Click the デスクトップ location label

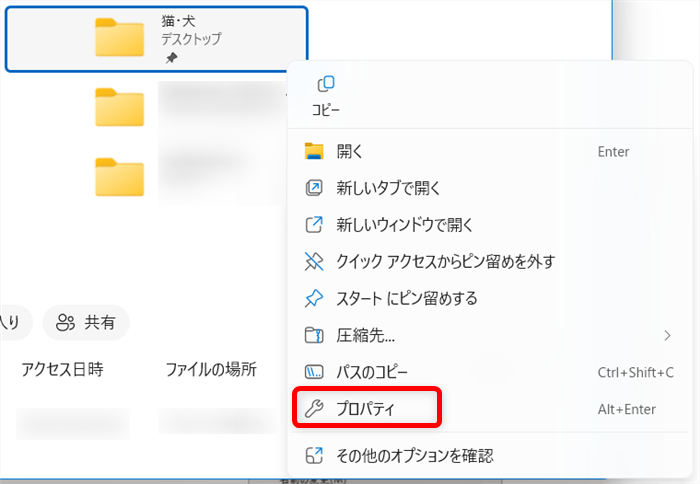pos(191,39)
